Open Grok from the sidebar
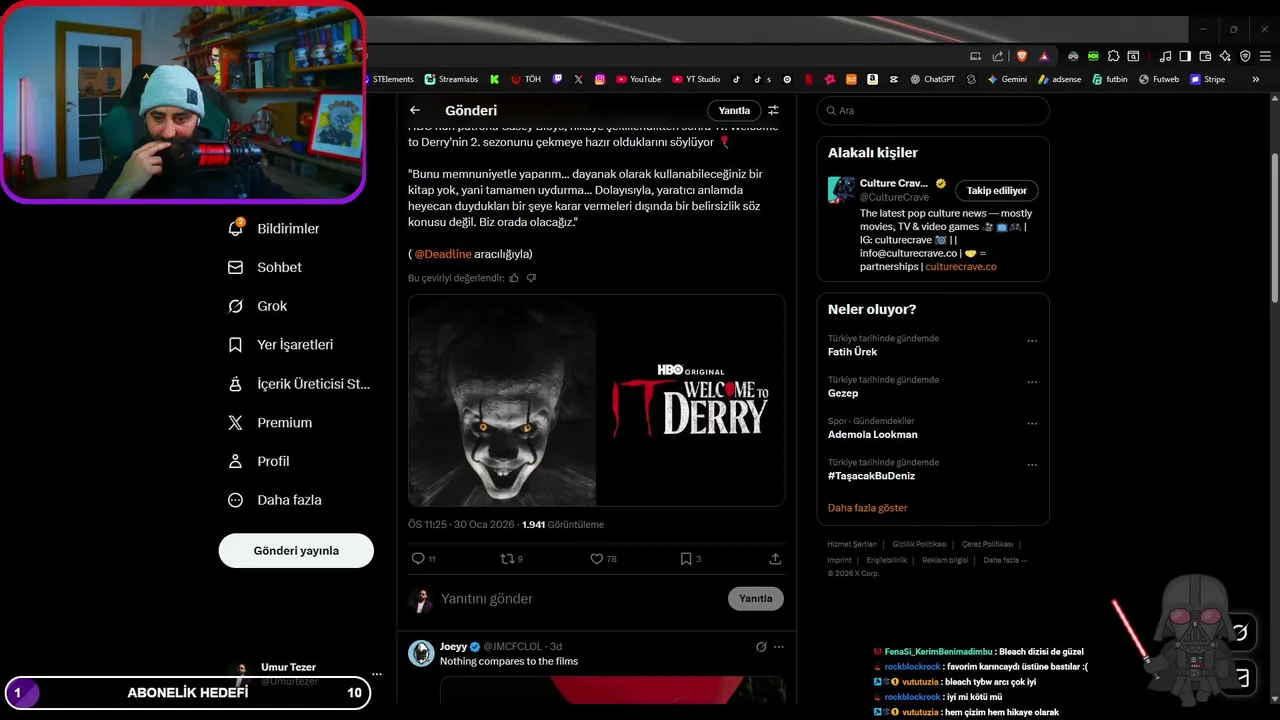 point(258,306)
